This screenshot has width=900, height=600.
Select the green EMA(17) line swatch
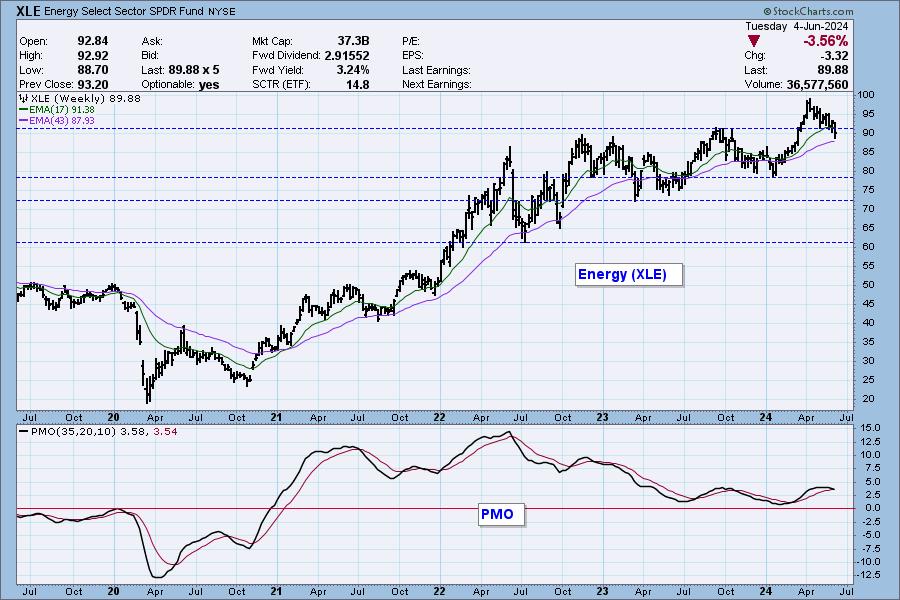(24, 110)
